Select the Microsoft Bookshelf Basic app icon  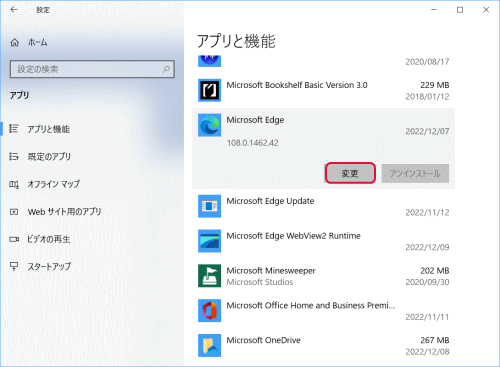click(209, 90)
